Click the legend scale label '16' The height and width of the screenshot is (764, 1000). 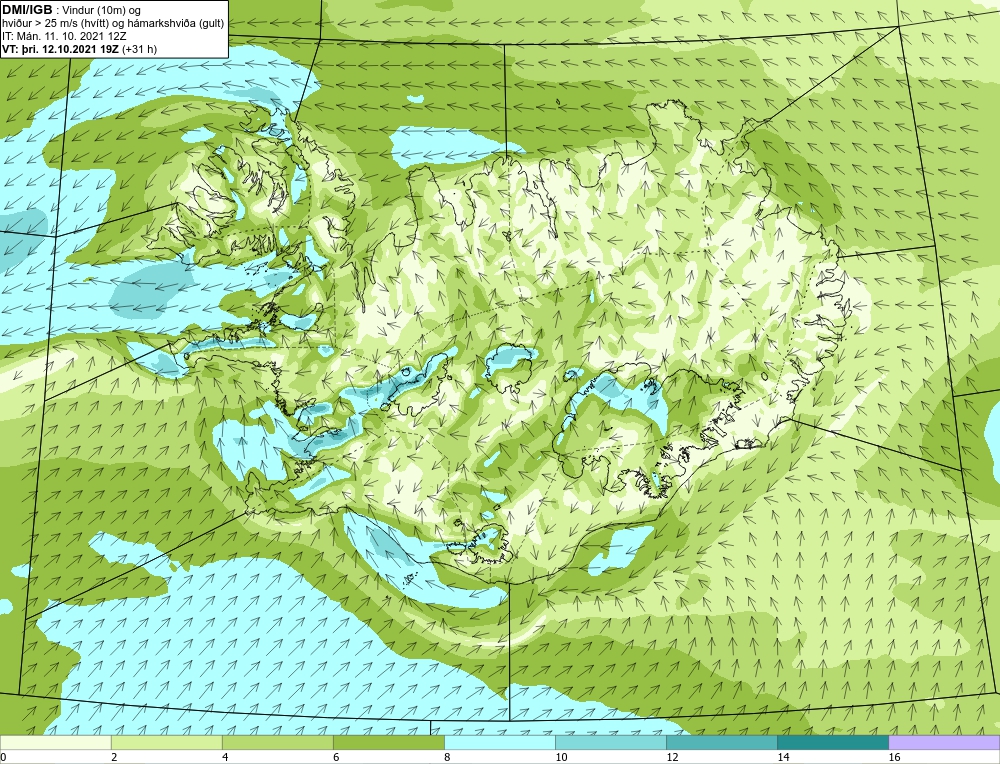click(x=894, y=757)
